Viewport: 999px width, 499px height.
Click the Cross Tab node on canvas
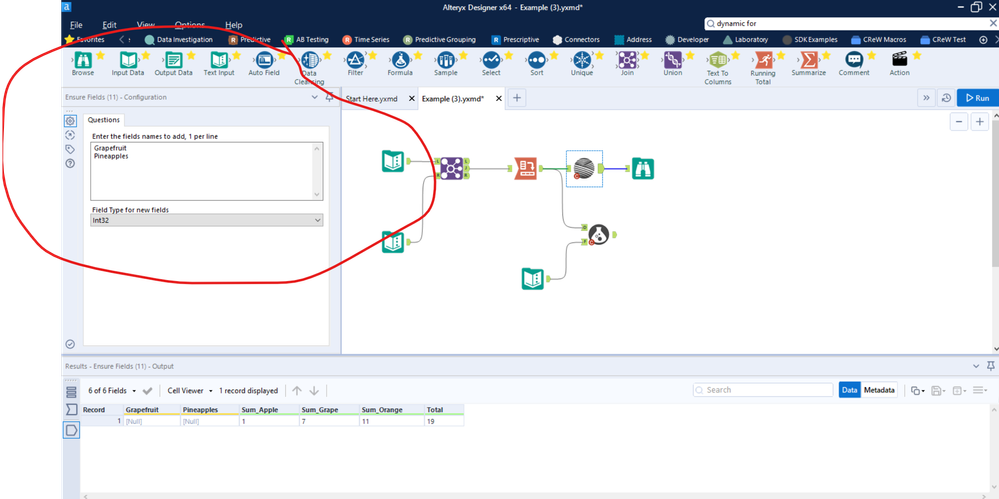click(526, 168)
